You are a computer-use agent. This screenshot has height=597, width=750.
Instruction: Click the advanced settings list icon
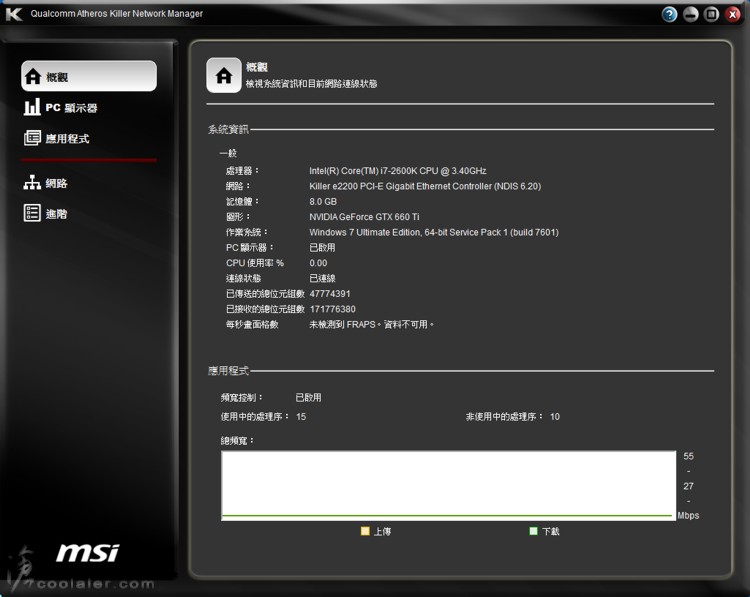pos(32,213)
